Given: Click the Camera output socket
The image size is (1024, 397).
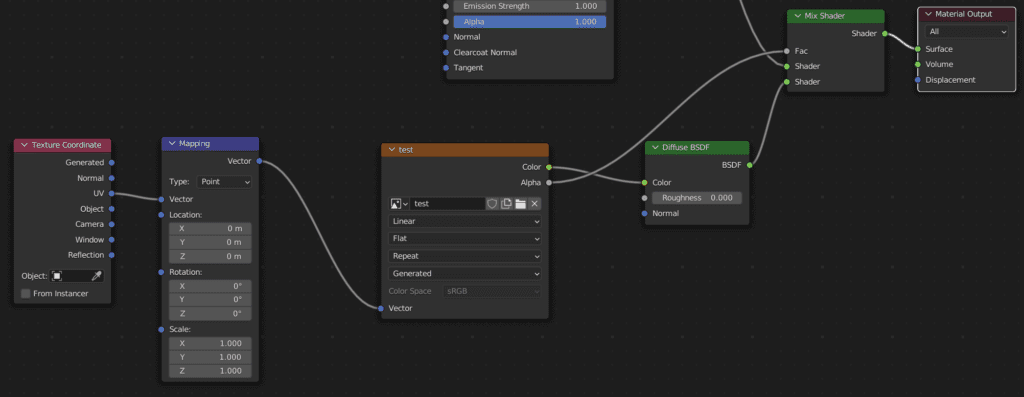Looking at the screenshot, I should [x=112, y=224].
